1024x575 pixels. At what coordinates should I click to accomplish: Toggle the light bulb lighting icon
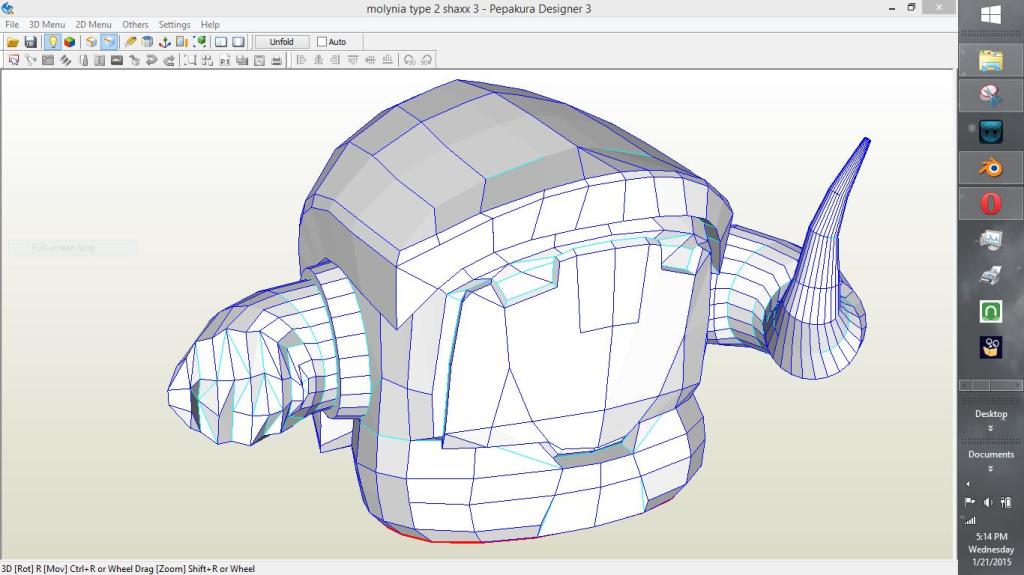[52, 42]
